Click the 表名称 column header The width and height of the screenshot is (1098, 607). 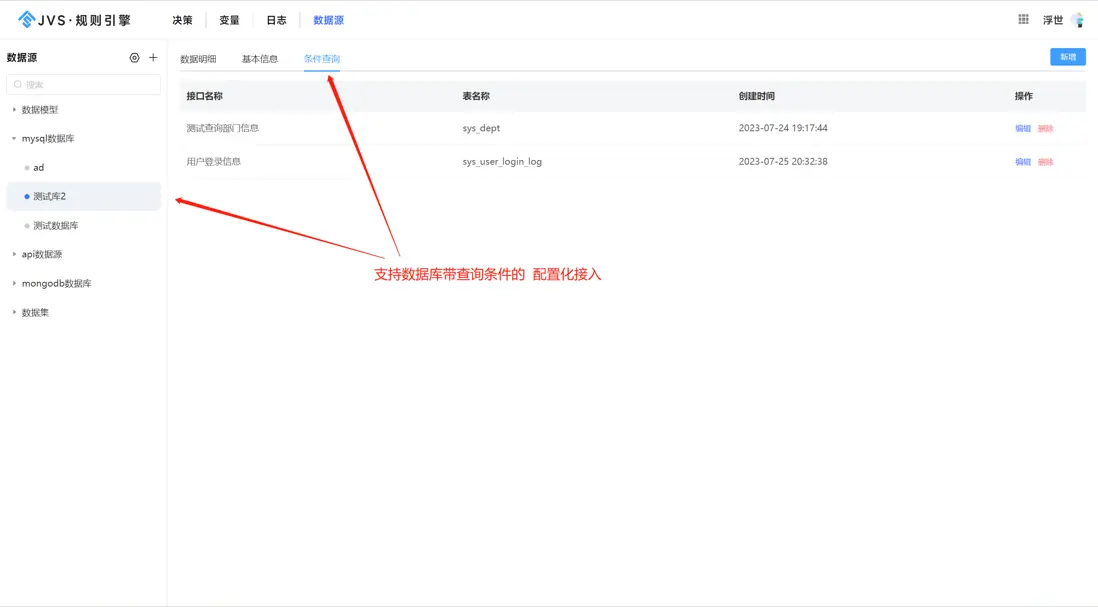coord(476,96)
